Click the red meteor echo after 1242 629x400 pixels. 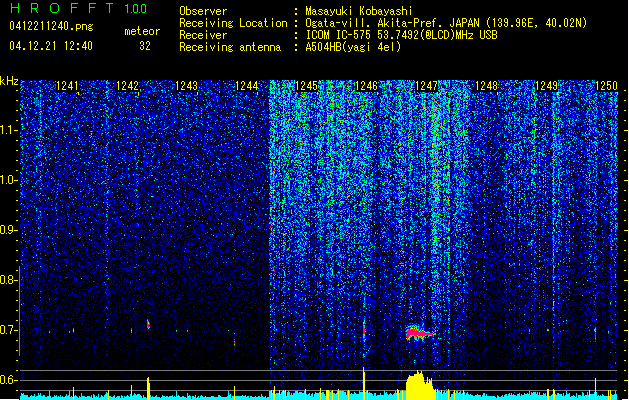(x=148, y=324)
